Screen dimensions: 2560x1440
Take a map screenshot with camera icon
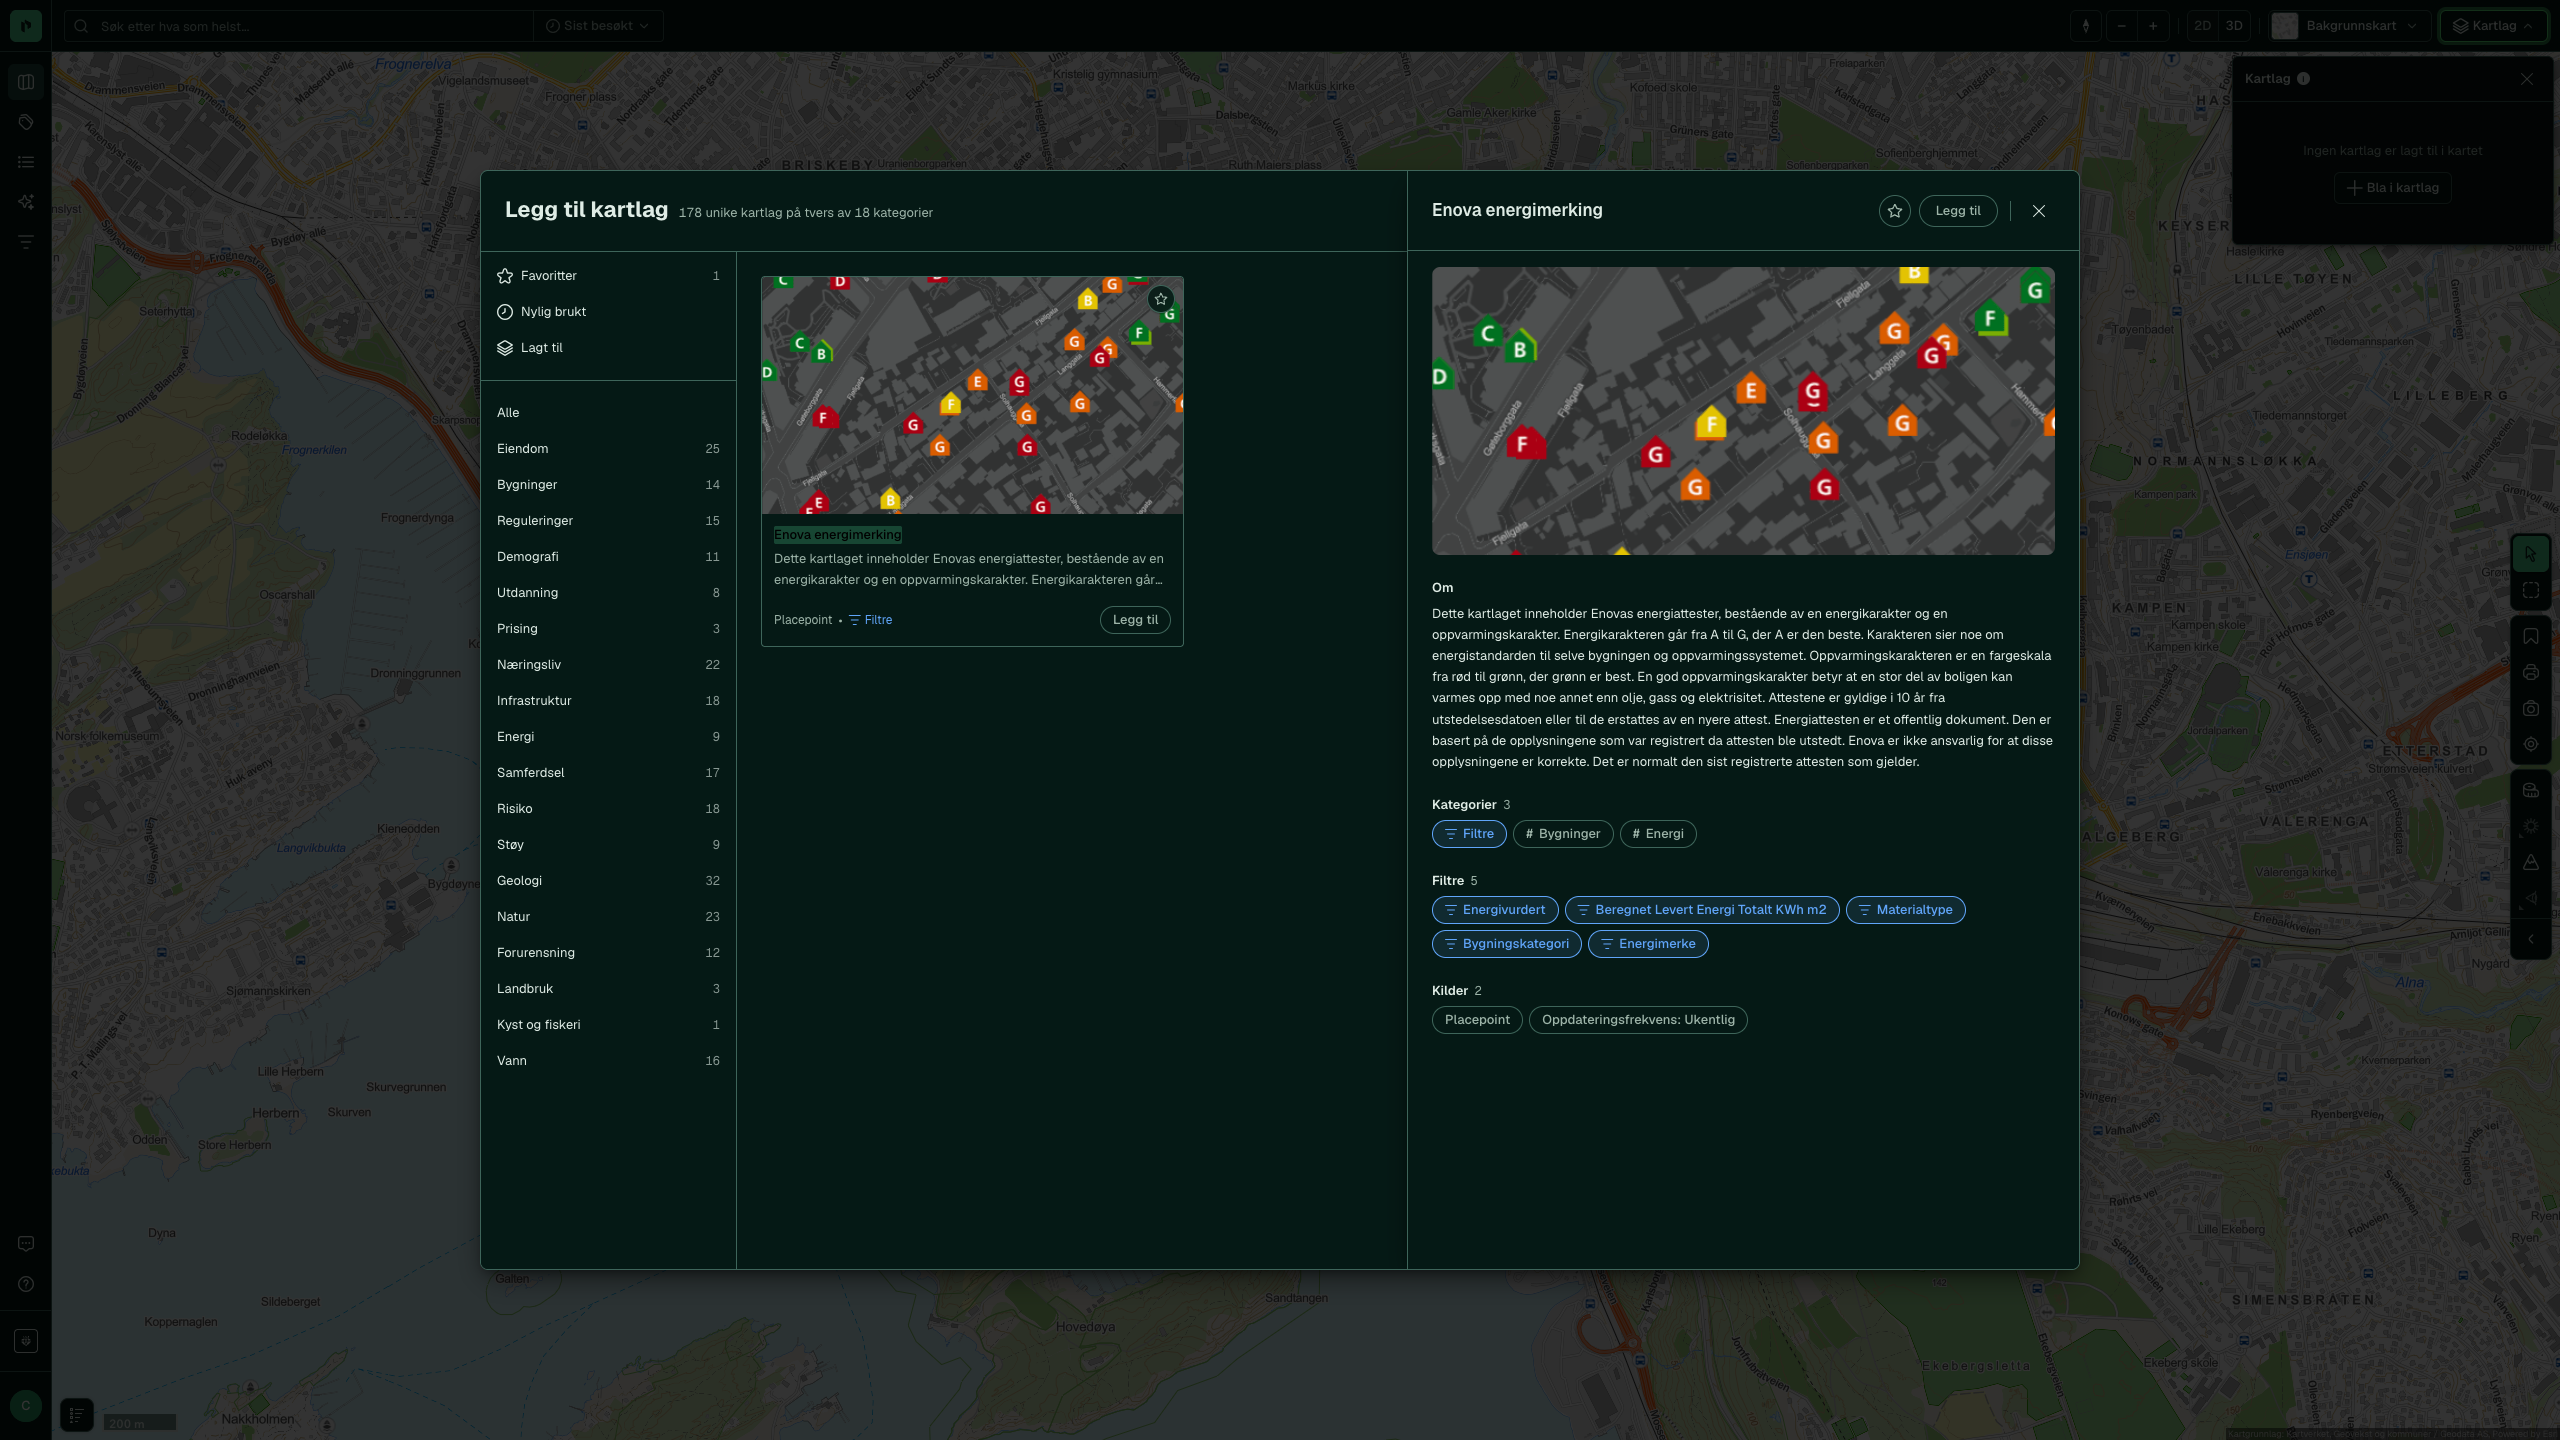tap(2531, 708)
